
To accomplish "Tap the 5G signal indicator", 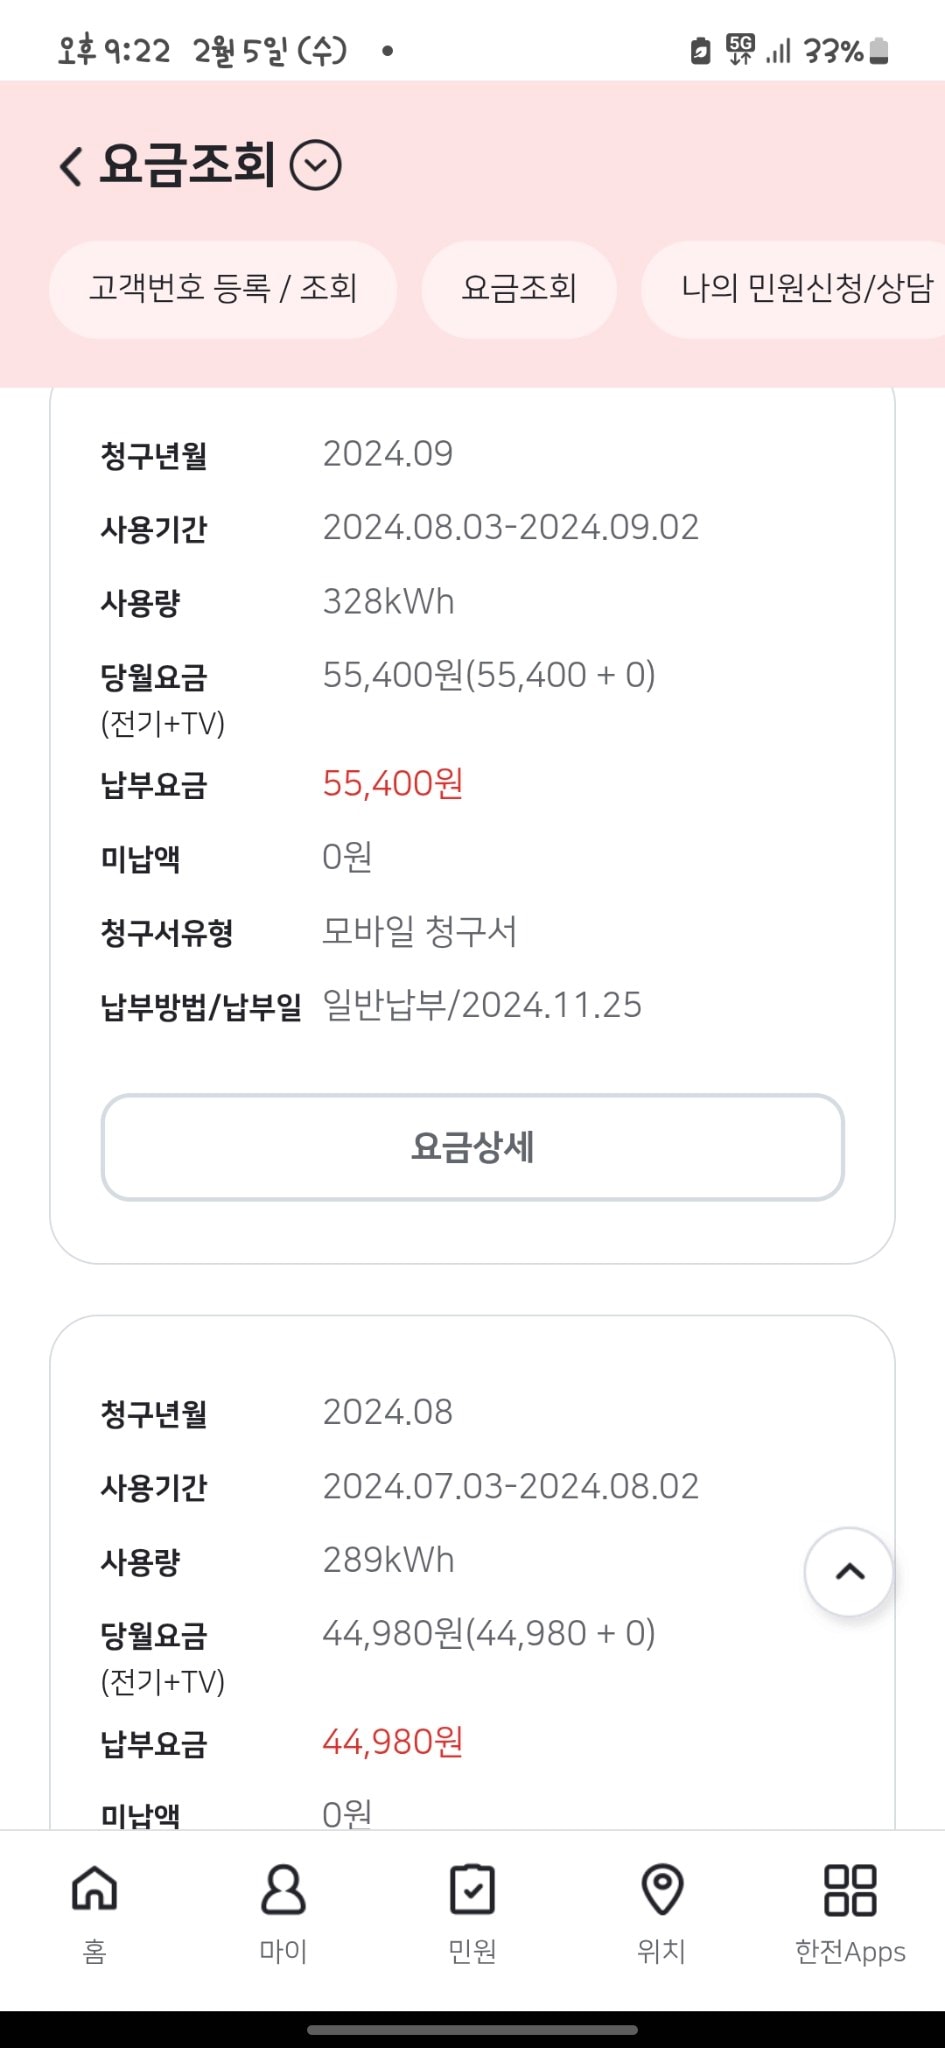I will [741, 50].
